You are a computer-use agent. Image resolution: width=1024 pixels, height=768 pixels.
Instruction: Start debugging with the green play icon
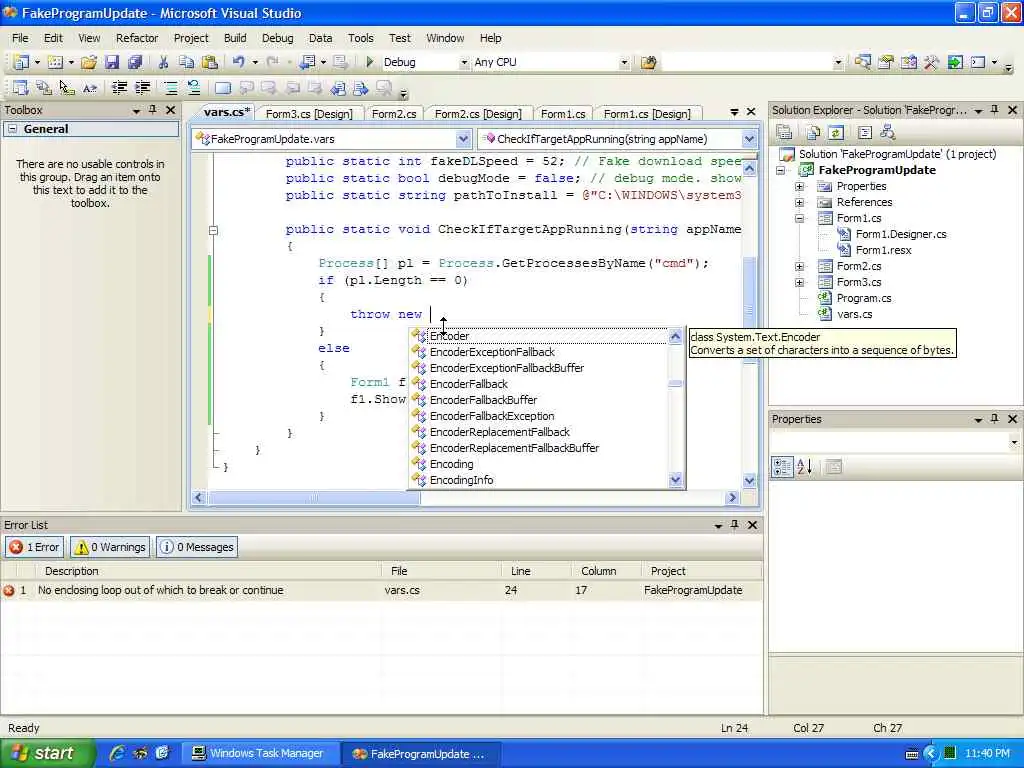[x=370, y=62]
